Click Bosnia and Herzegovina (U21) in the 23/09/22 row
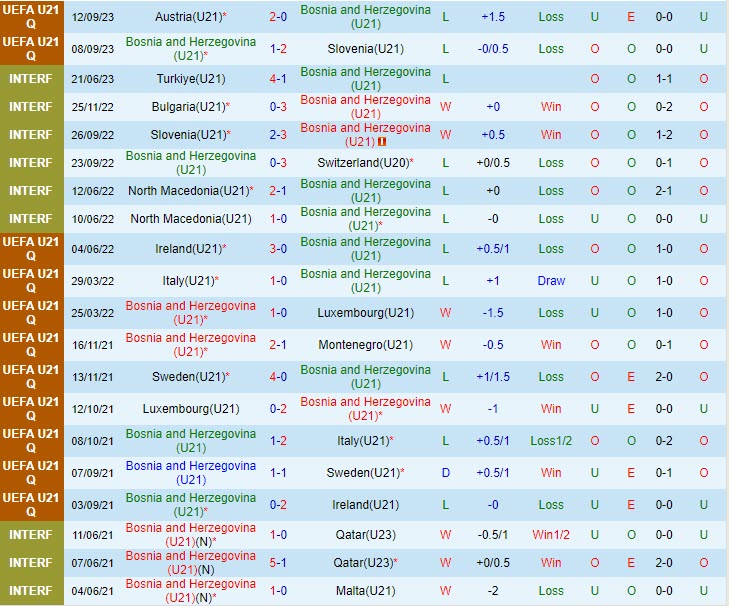 click(191, 163)
